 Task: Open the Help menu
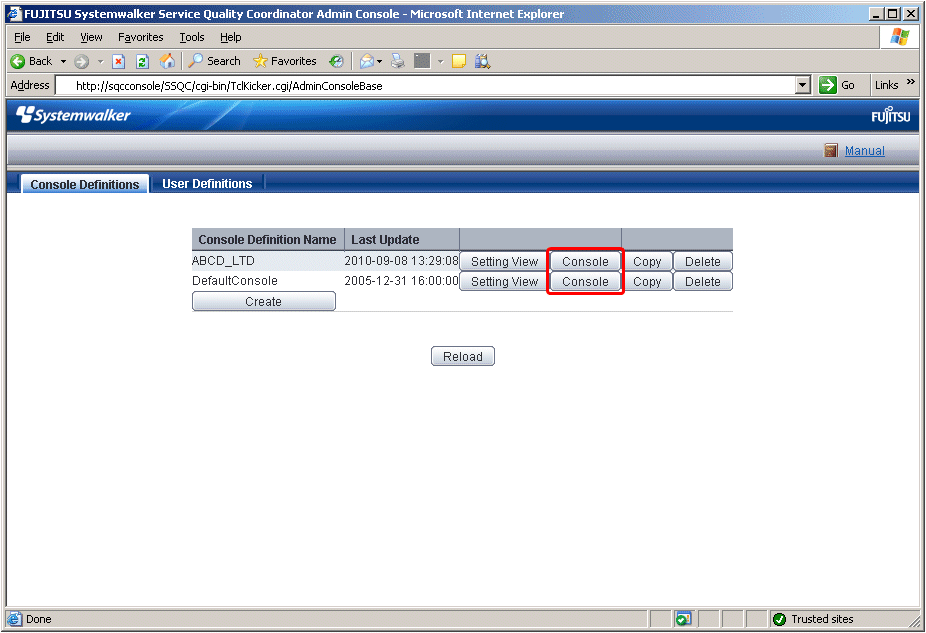231,37
